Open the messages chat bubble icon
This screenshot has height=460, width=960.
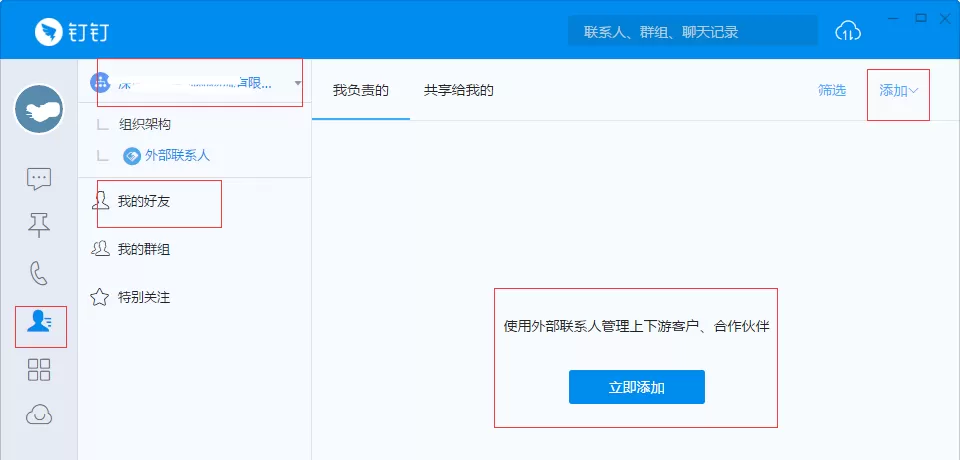pyautogui.click(x=39, y=179)
